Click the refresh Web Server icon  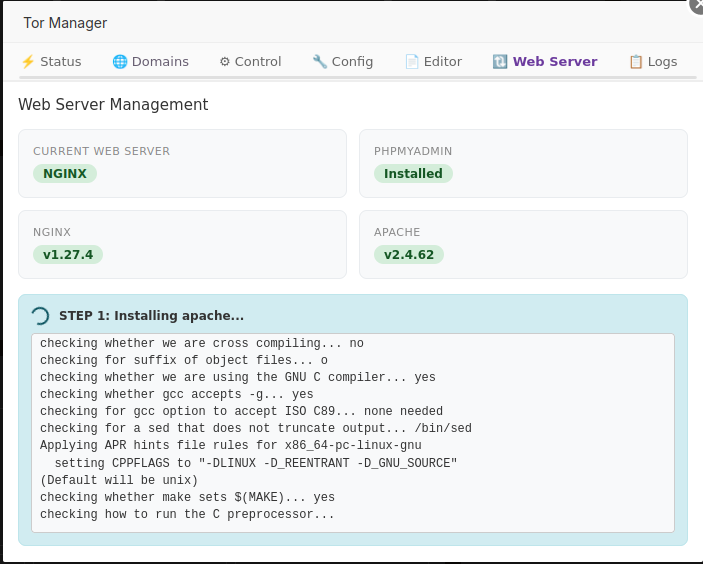pyautogui.click(x=500, y=61)
